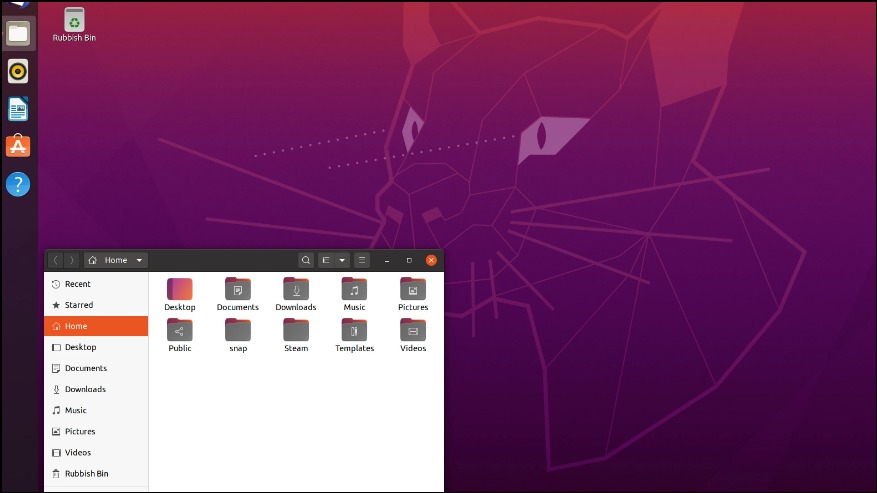
Task: Open the Pictures folder icon
Action: pyautogui.click(x=413, y=289)
